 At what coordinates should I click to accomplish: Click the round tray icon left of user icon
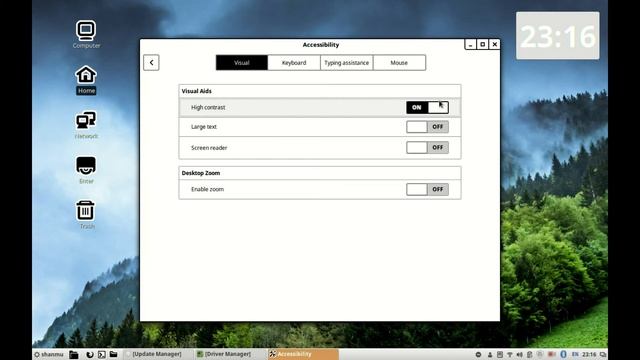point(478,355)
